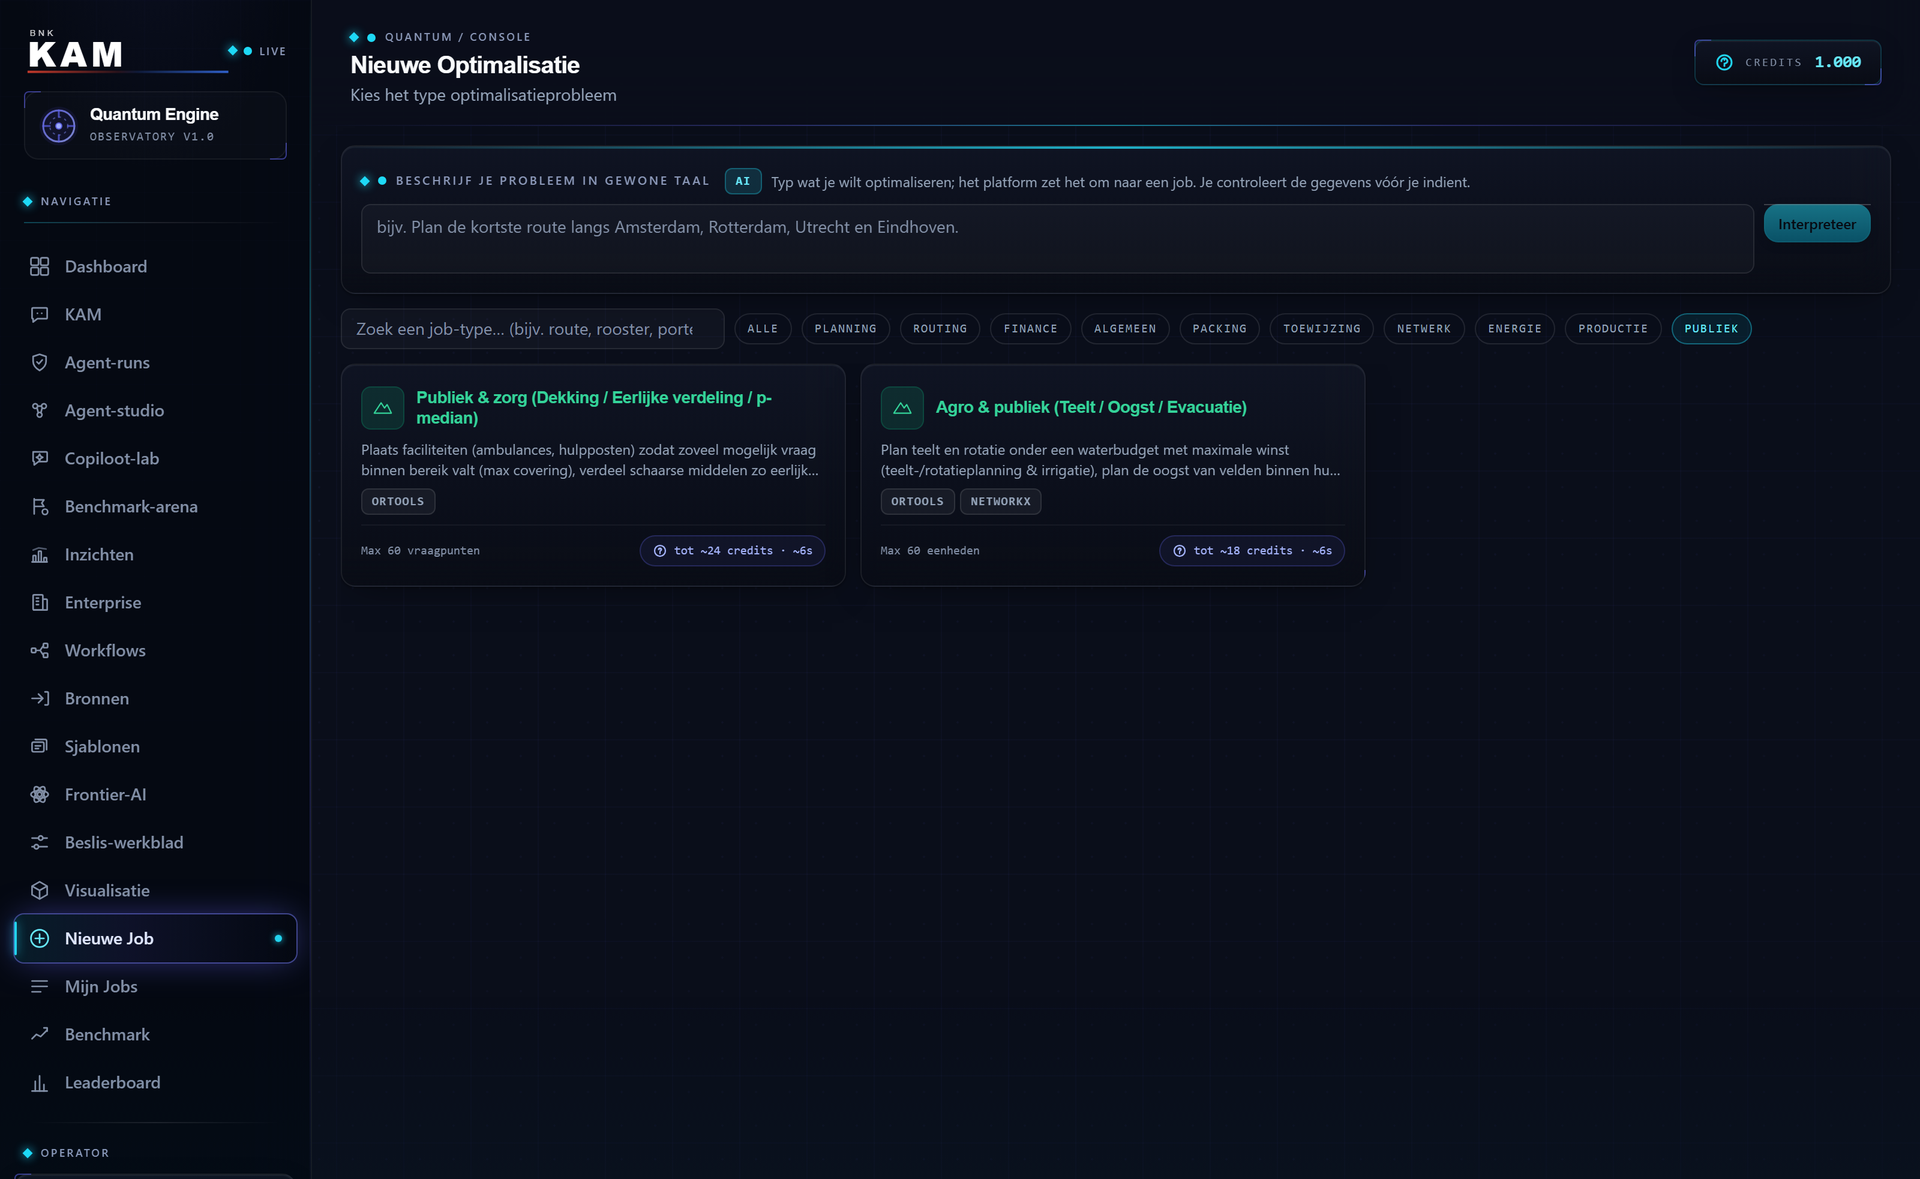Click the active PUBLIEK filter chip

coord(1711,329)
